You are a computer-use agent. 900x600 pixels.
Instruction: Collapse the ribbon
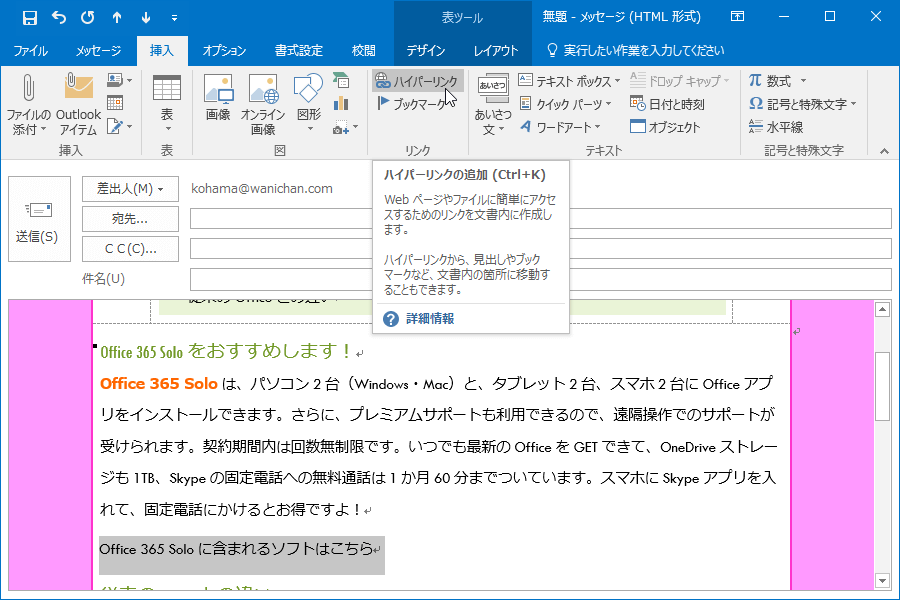click(x=884, y=151)
